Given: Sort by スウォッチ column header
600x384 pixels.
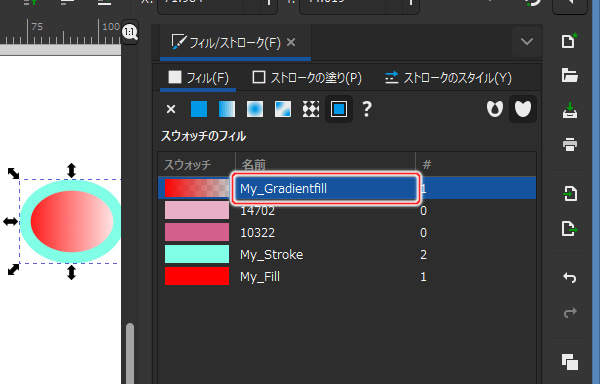Looking at the screenshot, I should coord(197,165).
